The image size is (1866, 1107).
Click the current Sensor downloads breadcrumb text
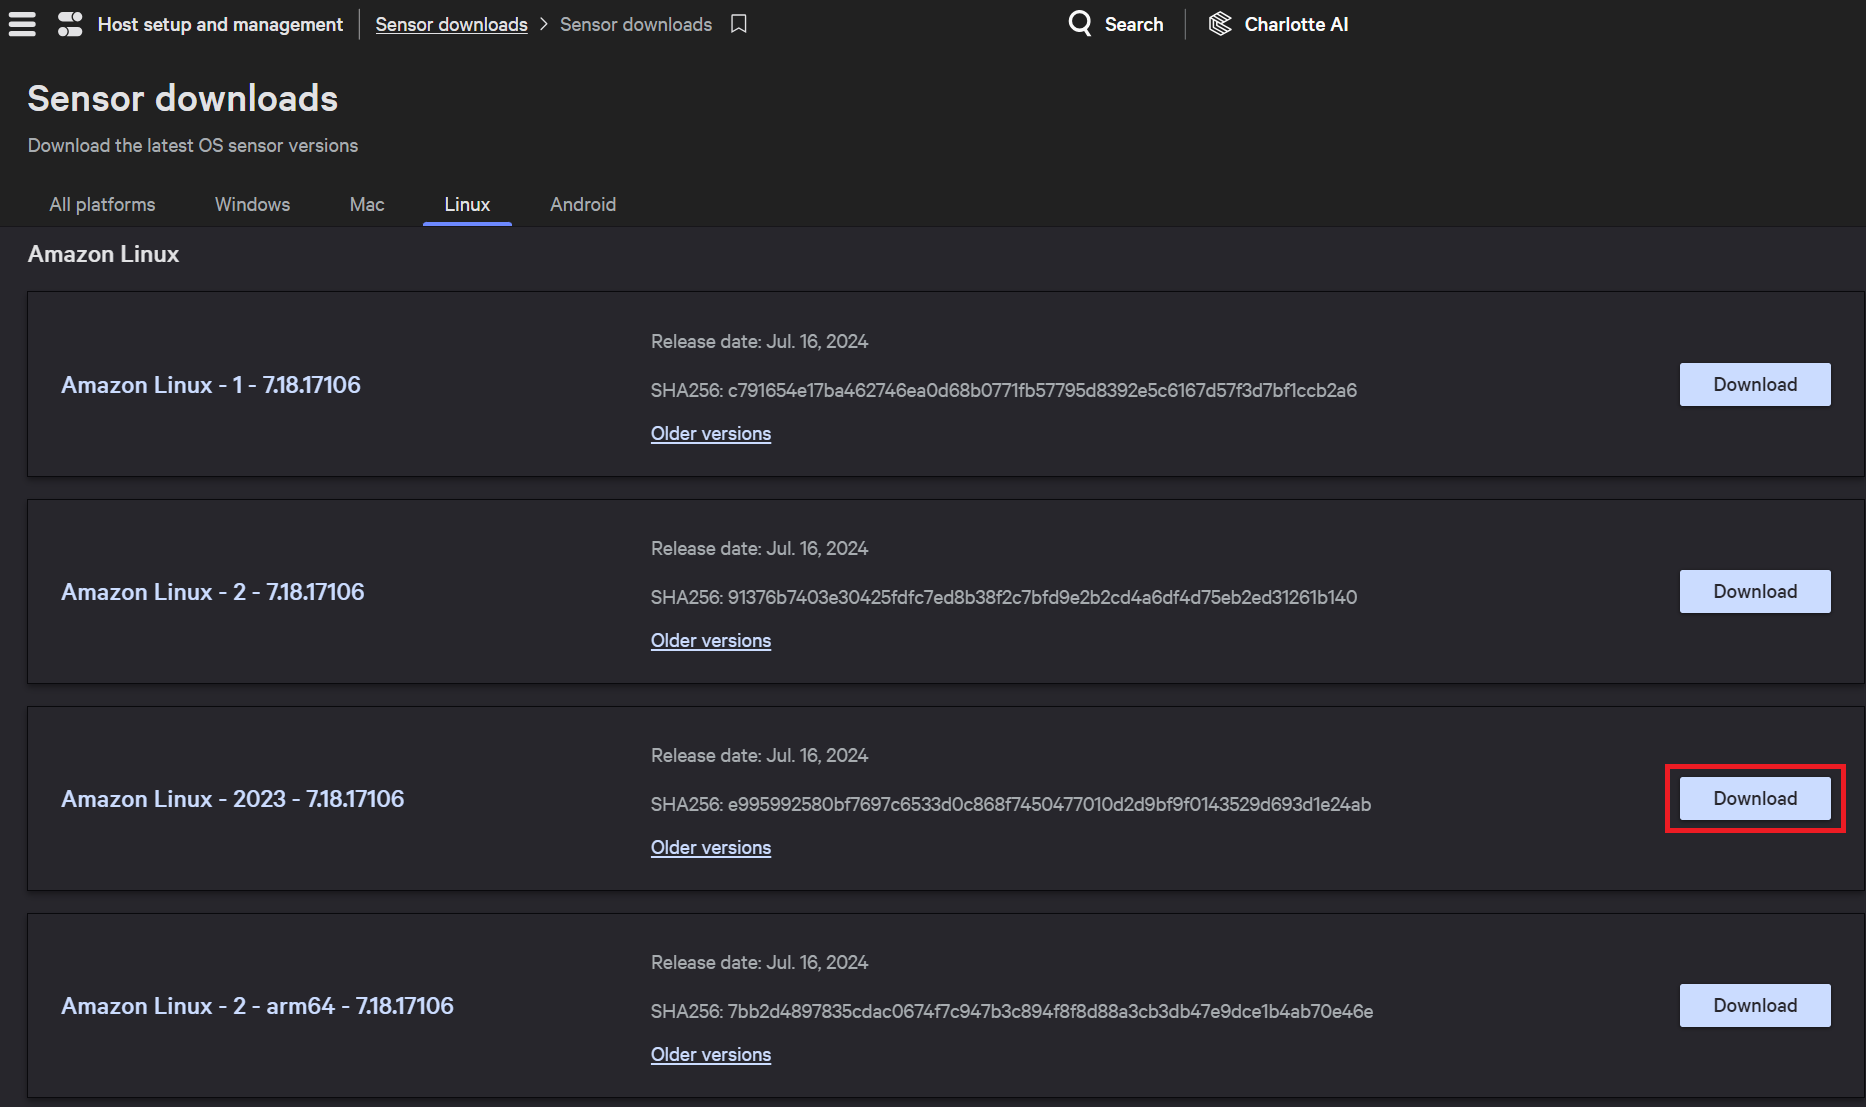tap(636, 24)
